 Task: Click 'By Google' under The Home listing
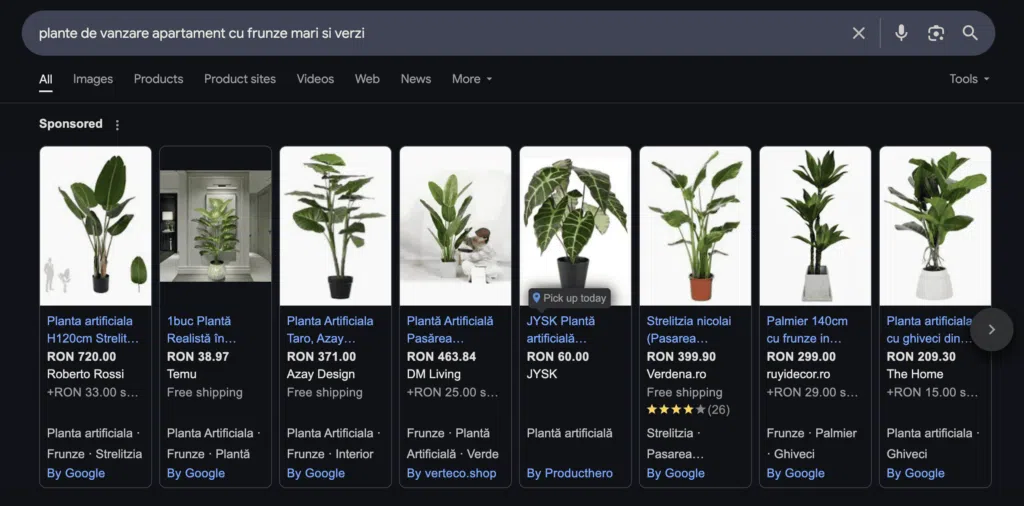pyautogui.click(x=916, y=473)
